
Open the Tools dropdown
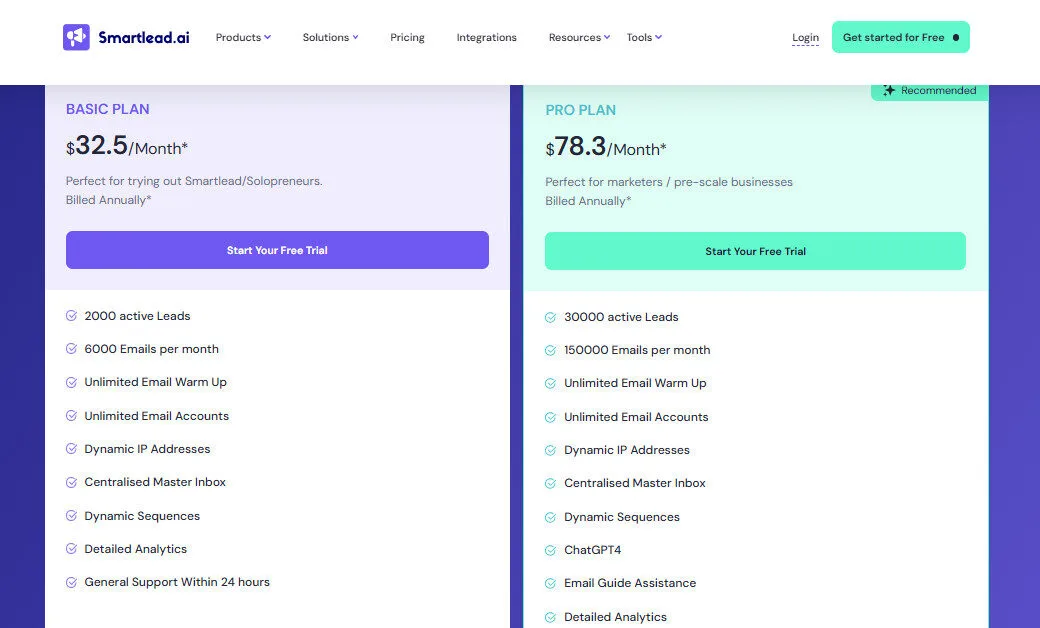coord(643,37)
